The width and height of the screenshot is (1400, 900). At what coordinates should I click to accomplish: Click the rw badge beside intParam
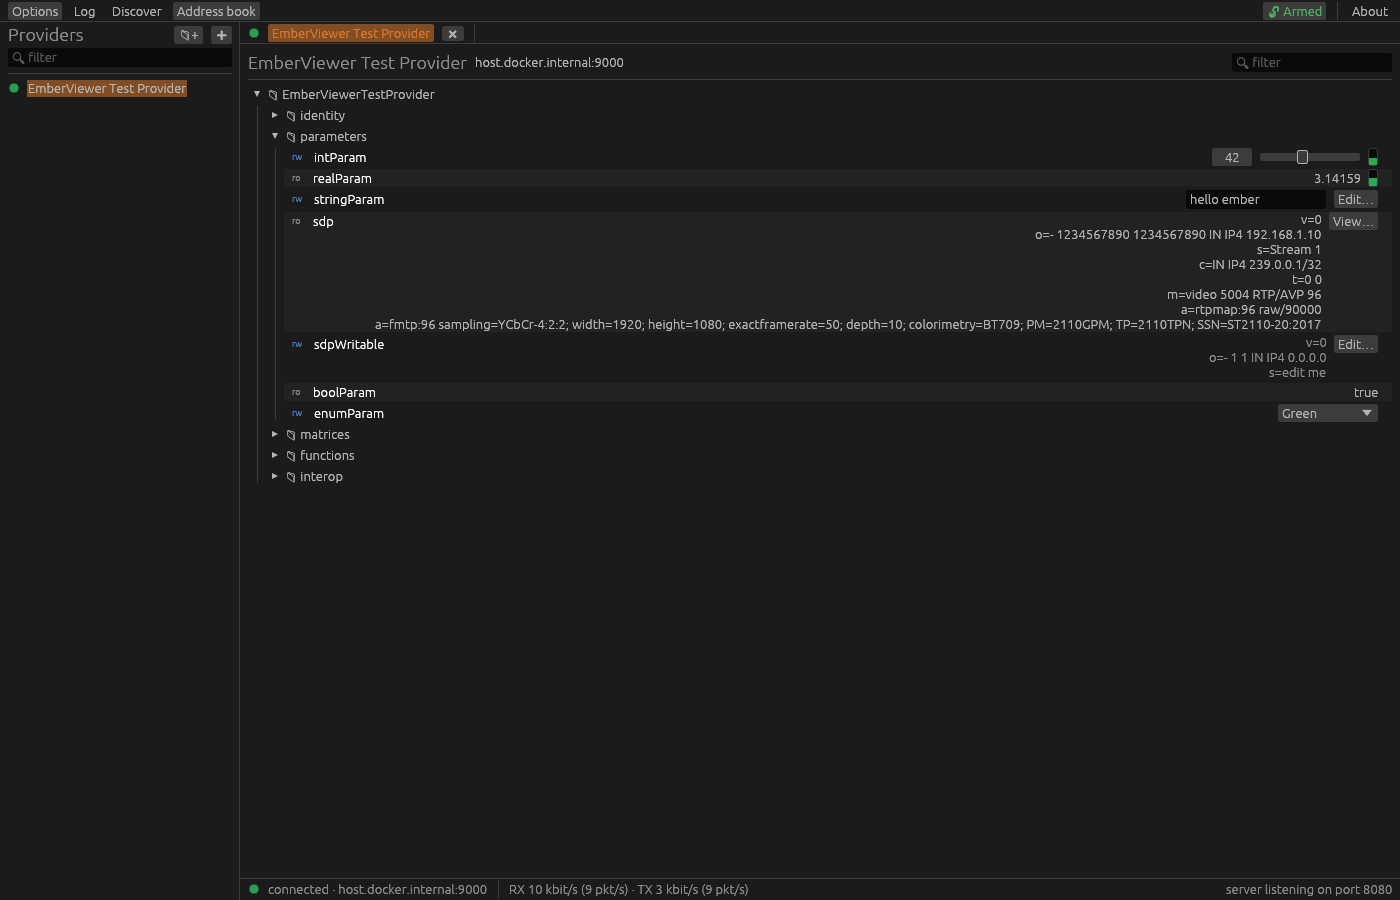click(297, 158)
